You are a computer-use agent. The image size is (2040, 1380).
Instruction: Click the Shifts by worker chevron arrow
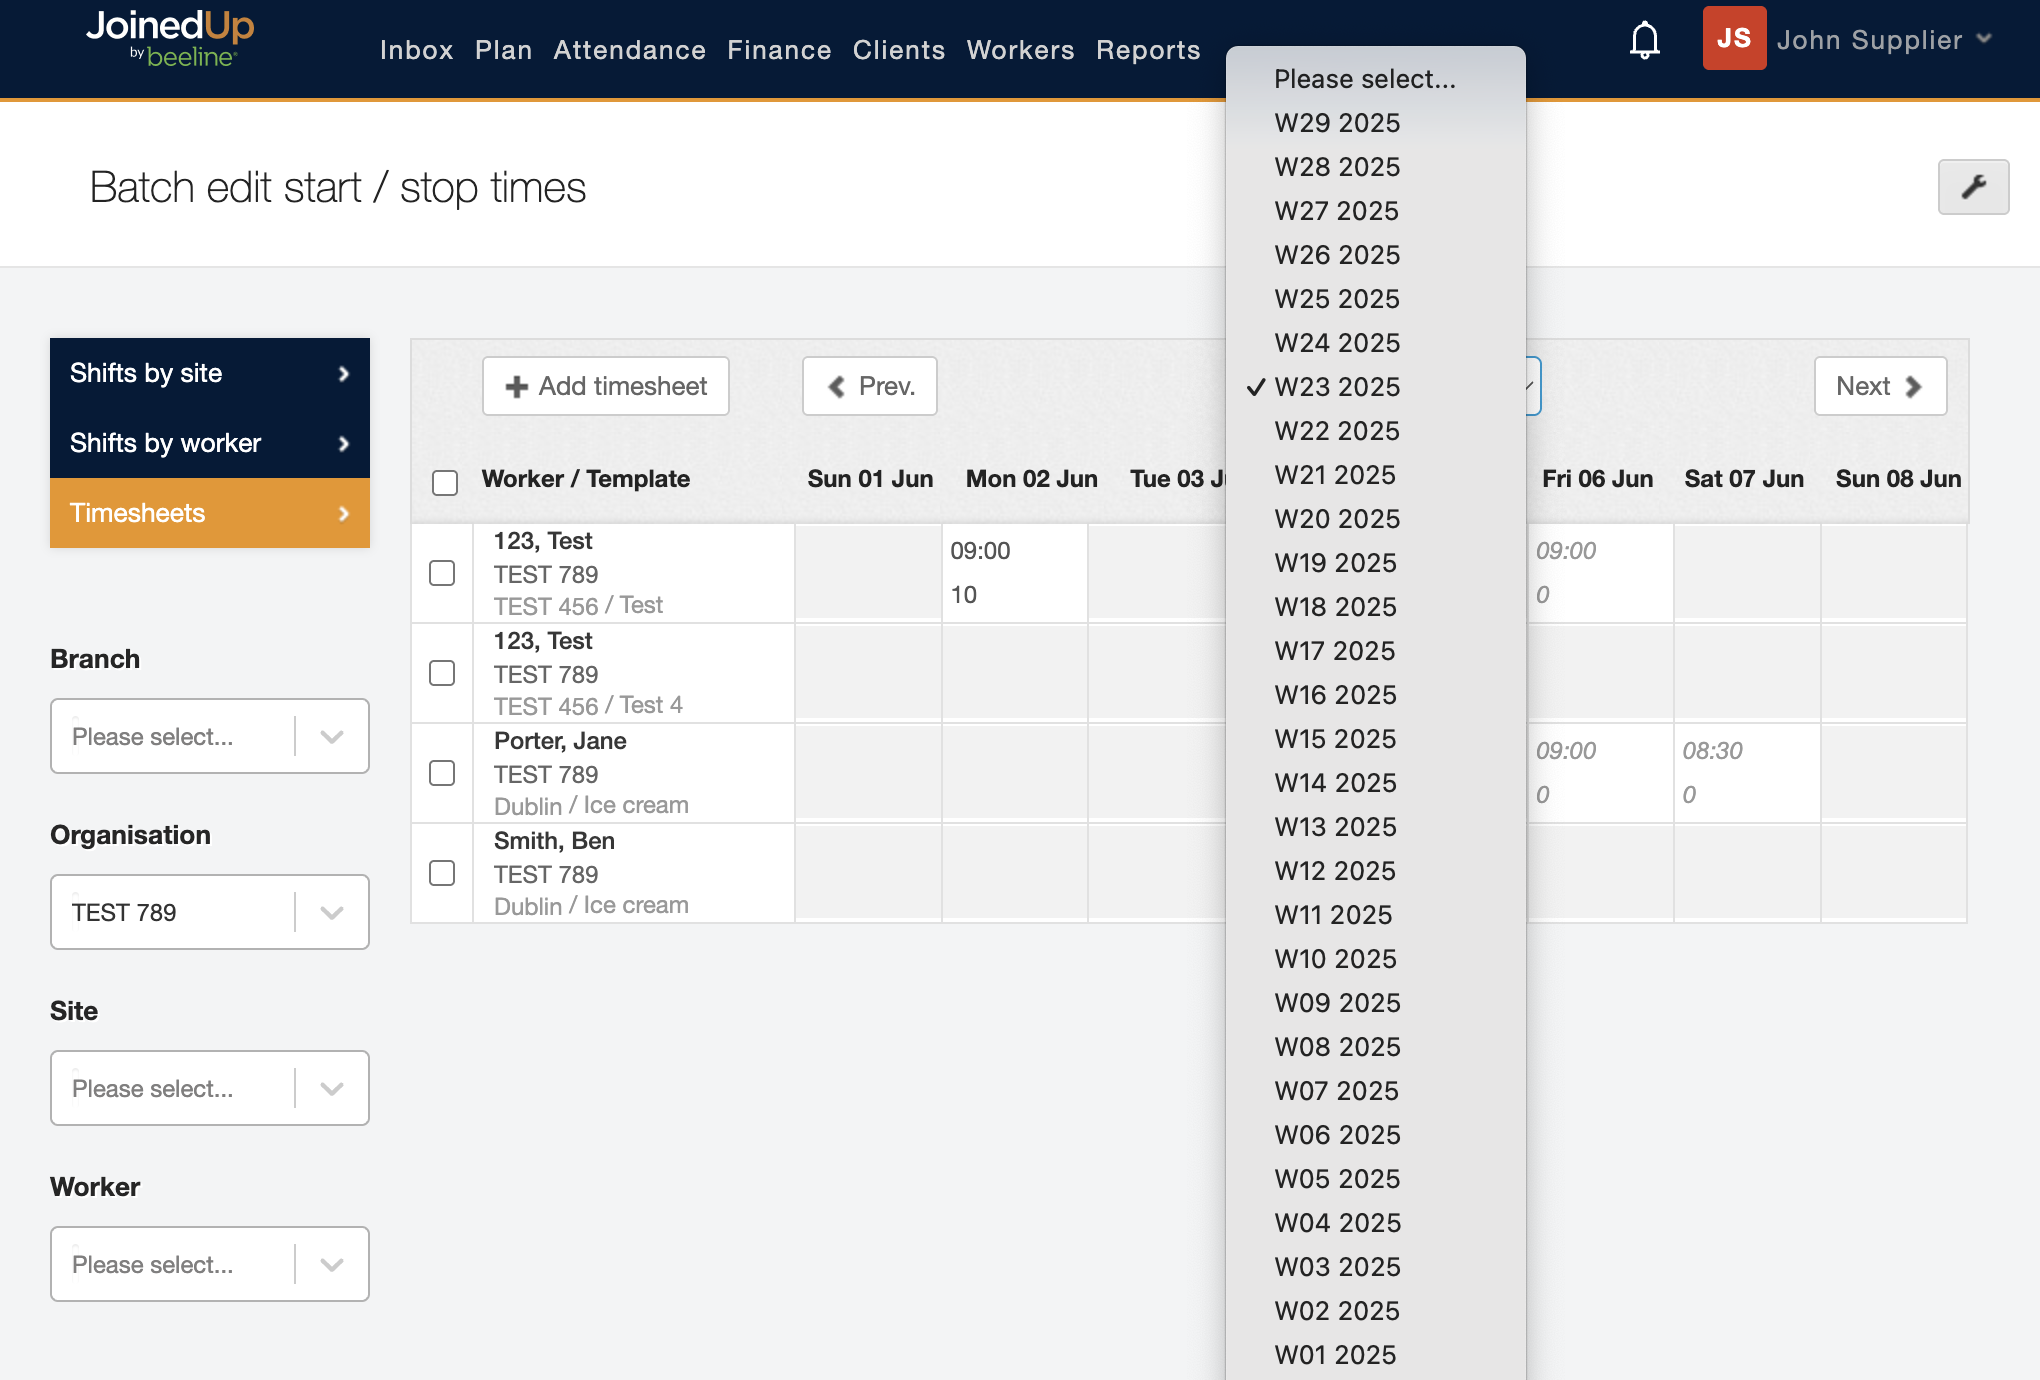click(344, 443)
